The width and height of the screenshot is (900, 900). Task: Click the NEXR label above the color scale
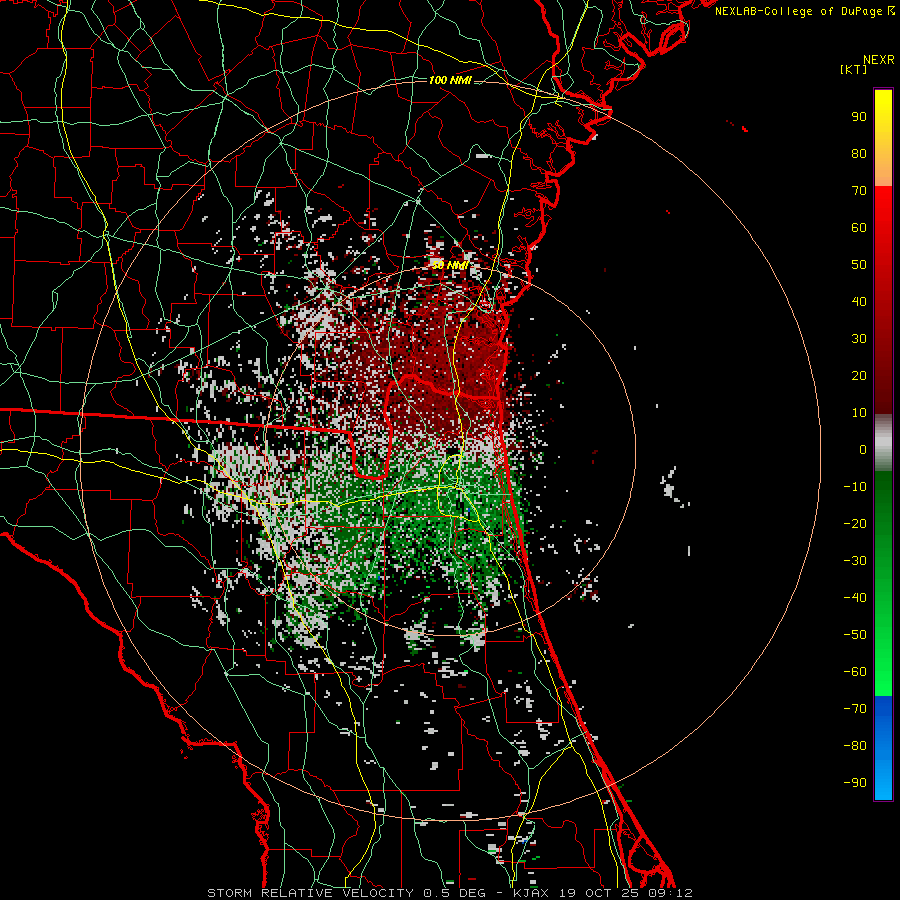point(878,60)
